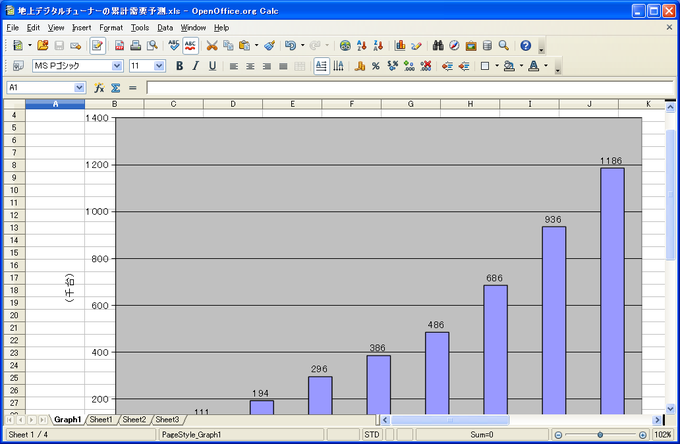Click the Cut scissors icon
The width and height of the screenshot is (680, 444).
(212, 45)
